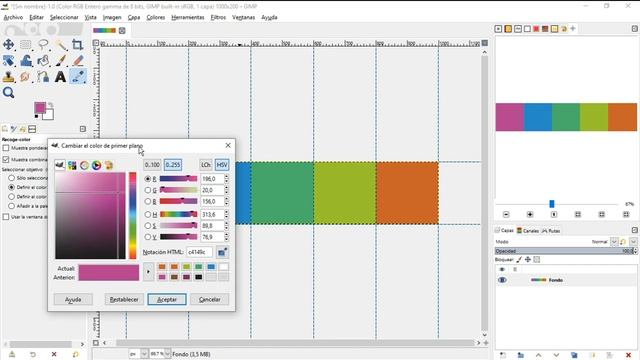Select the Text tool
640x360 pixels.
61,77
